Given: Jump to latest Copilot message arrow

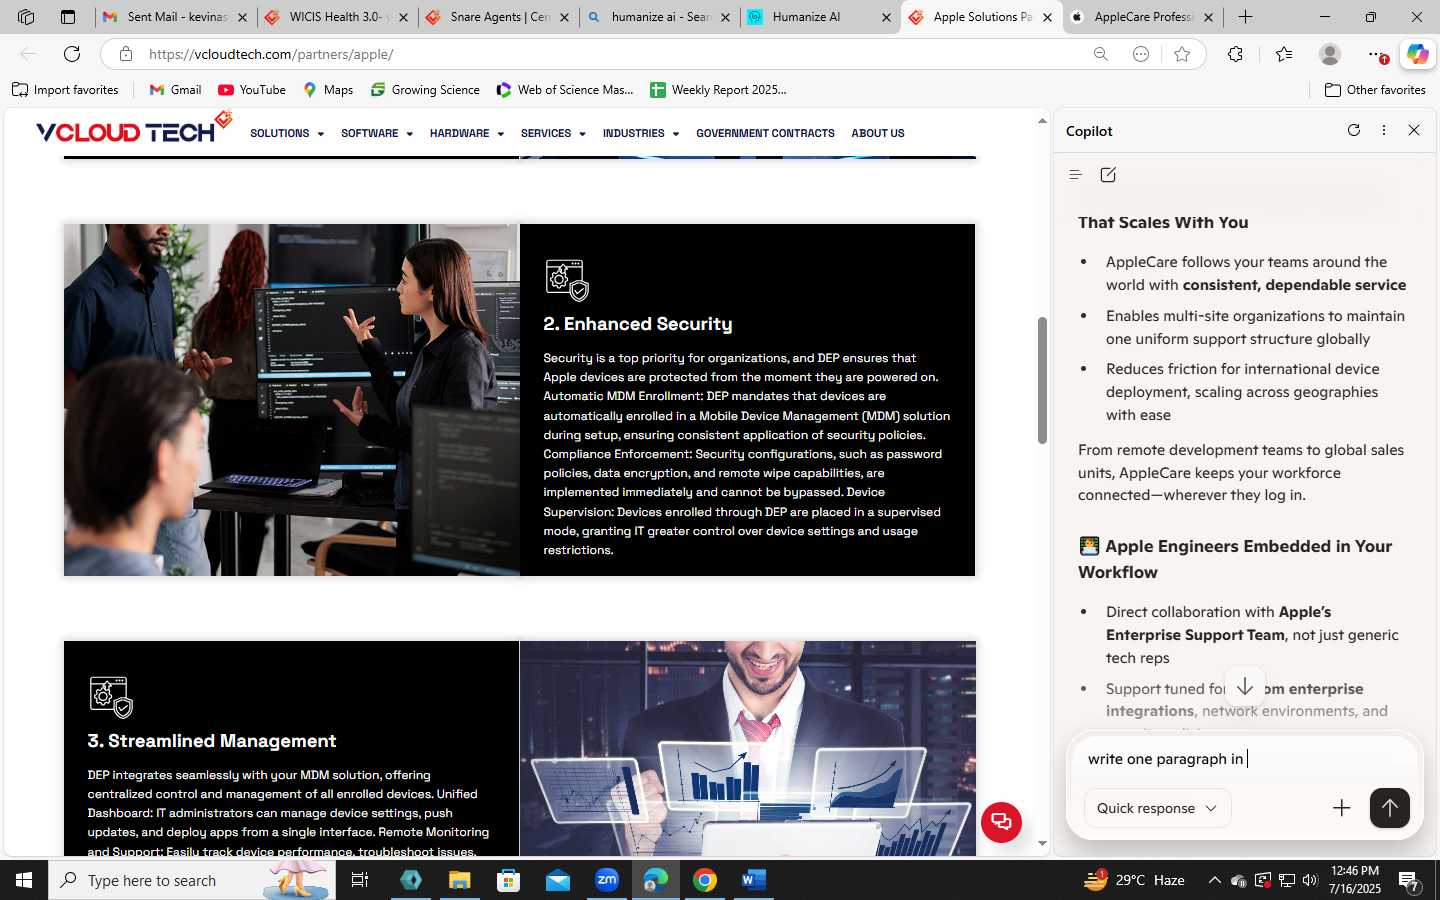Looking at the screenshot, I should click(1245, 687).
